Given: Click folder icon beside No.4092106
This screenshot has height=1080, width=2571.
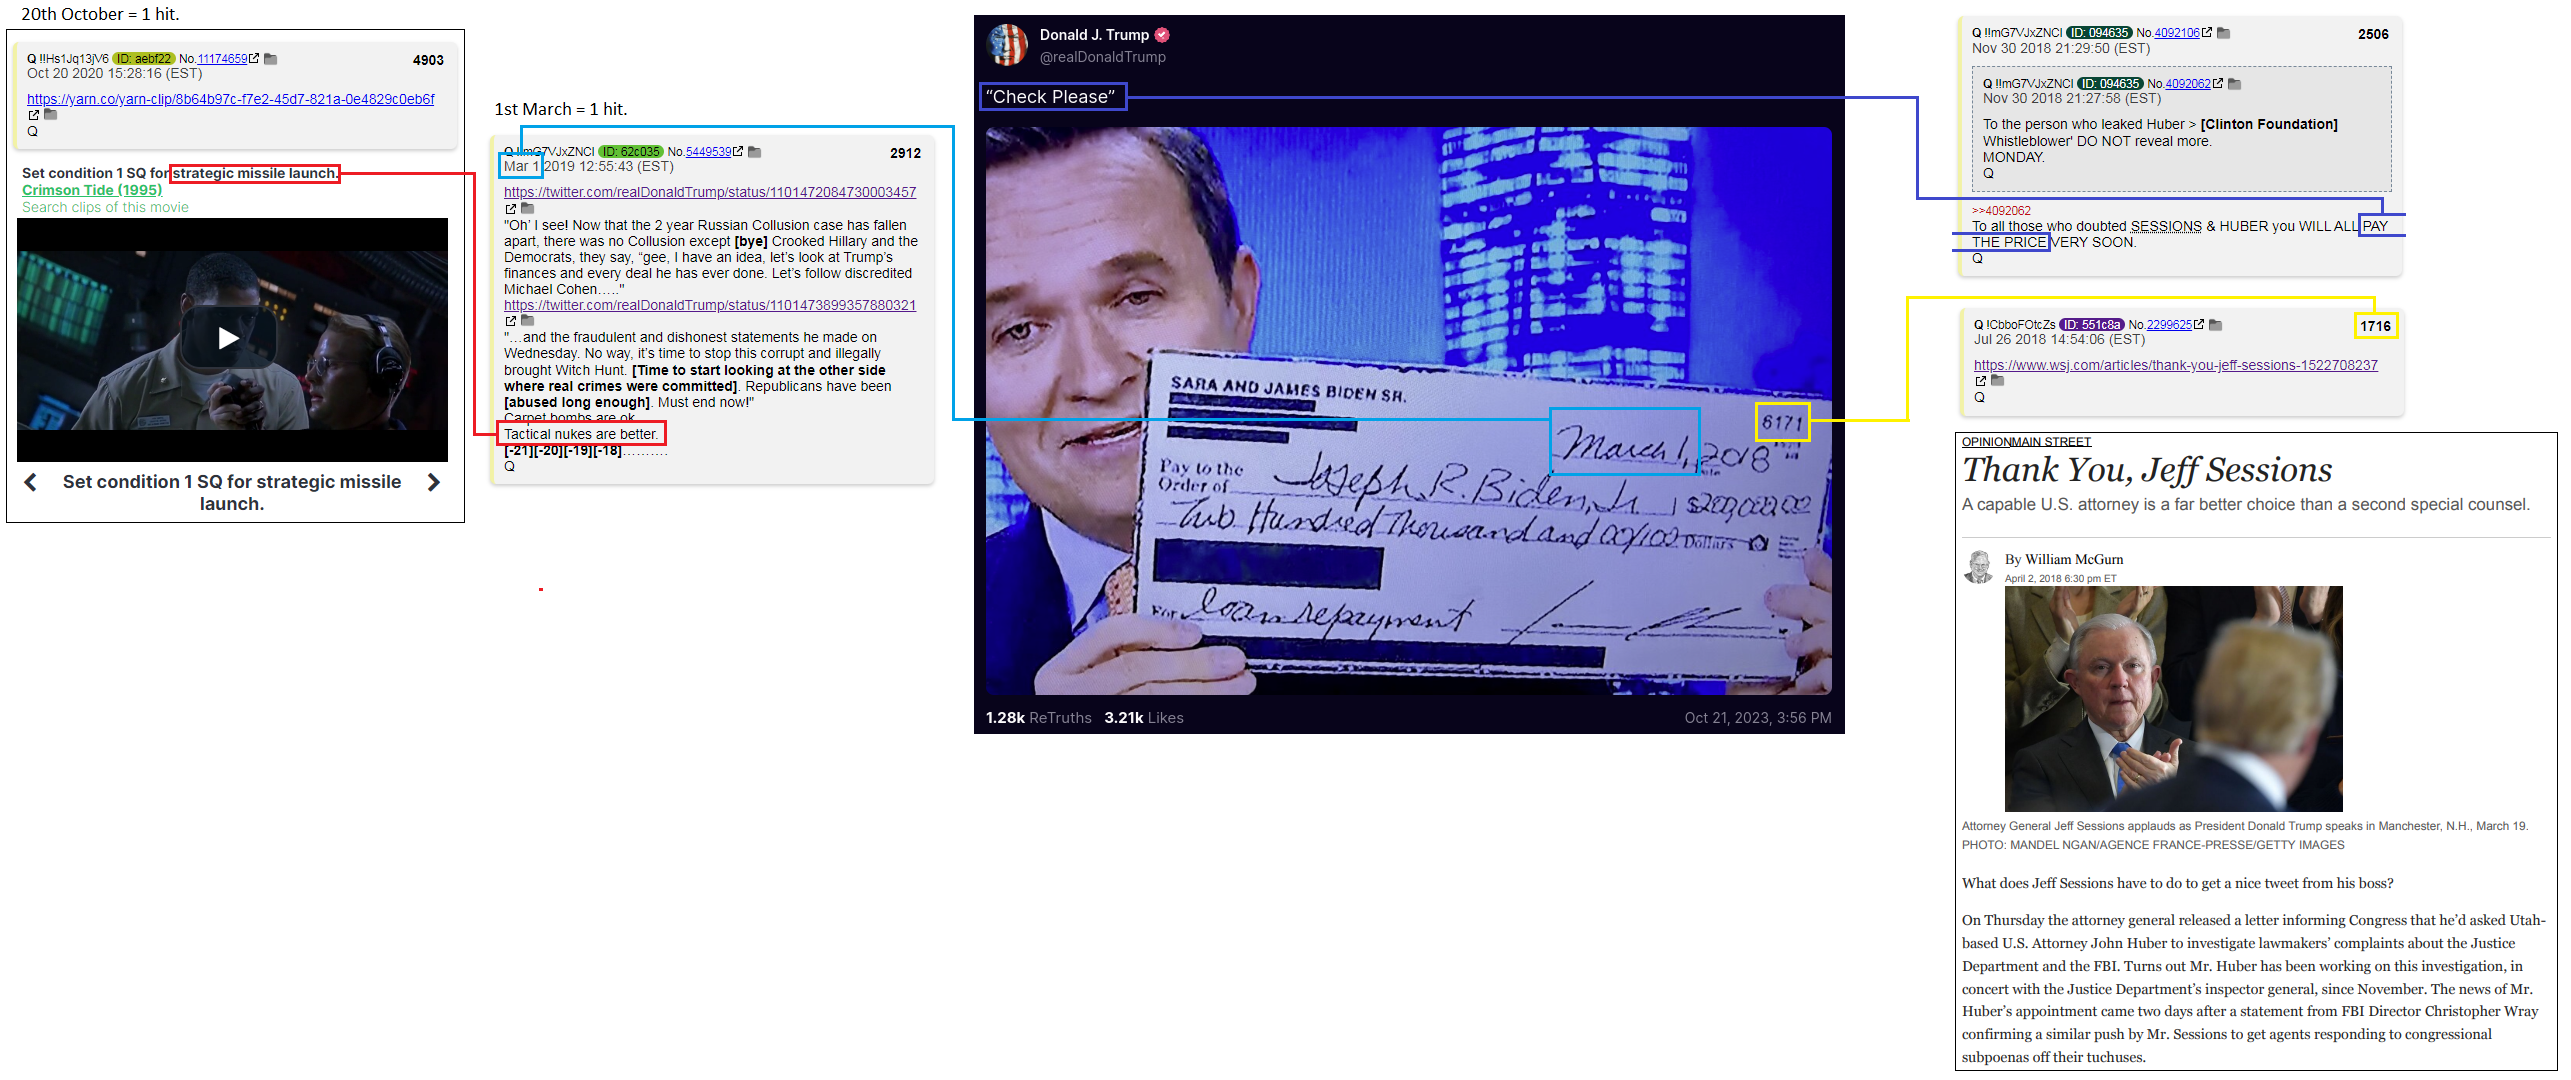Looking at the screenshot, I should pos(2224,33).
